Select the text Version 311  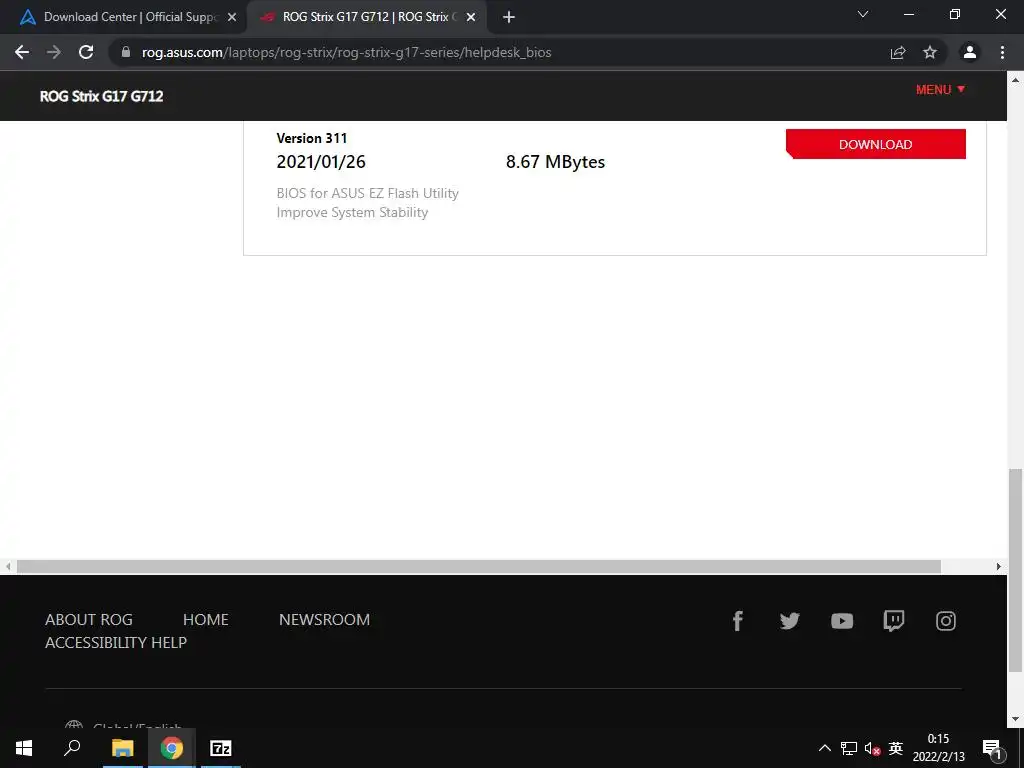(312, 138)
